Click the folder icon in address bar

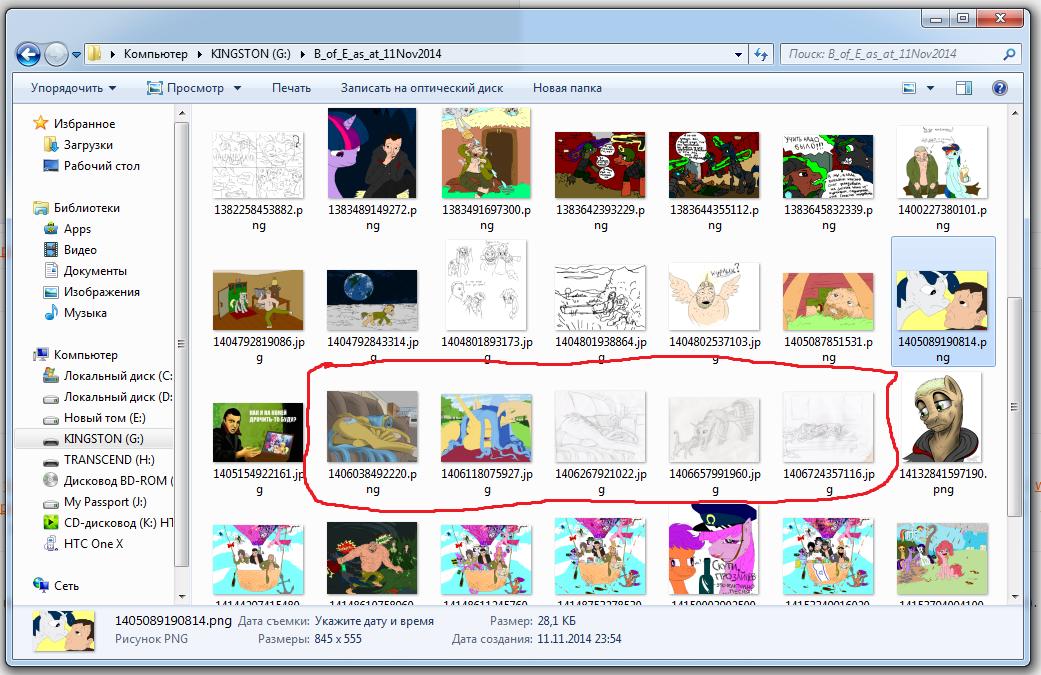click(x=95, y=54)
